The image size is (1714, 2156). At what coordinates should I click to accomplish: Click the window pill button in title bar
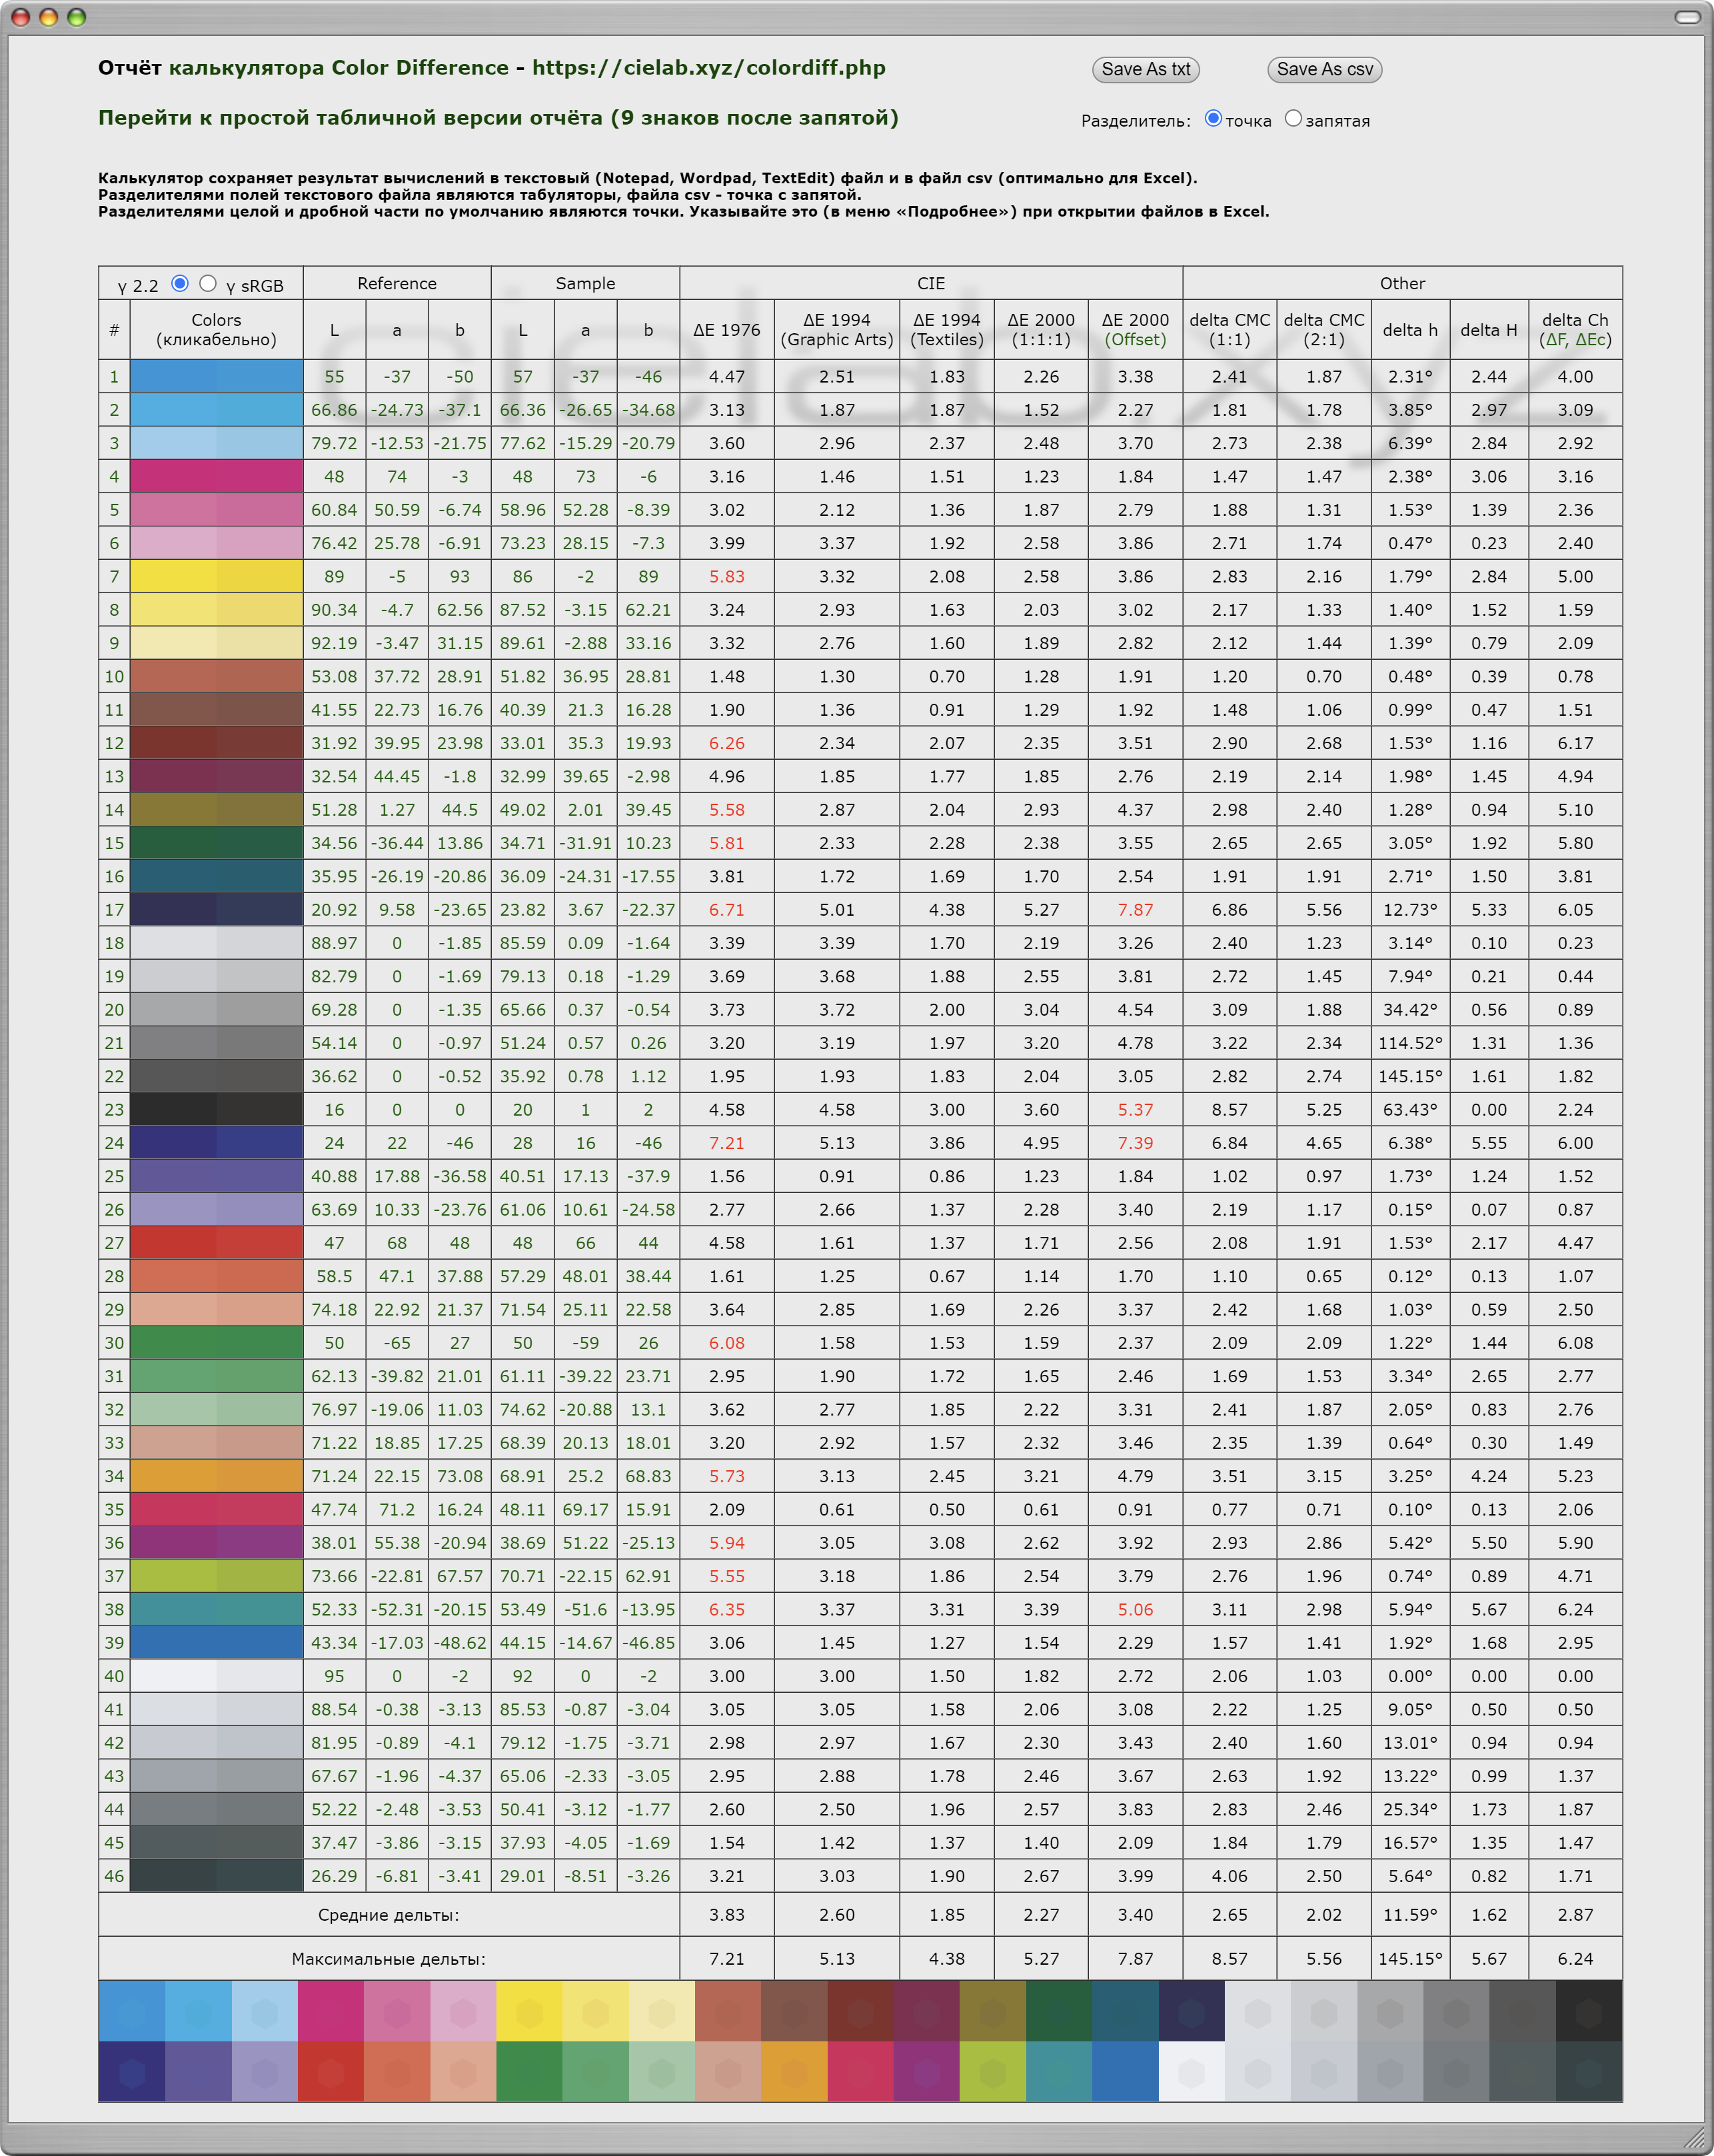click(x=1687, y=17)
